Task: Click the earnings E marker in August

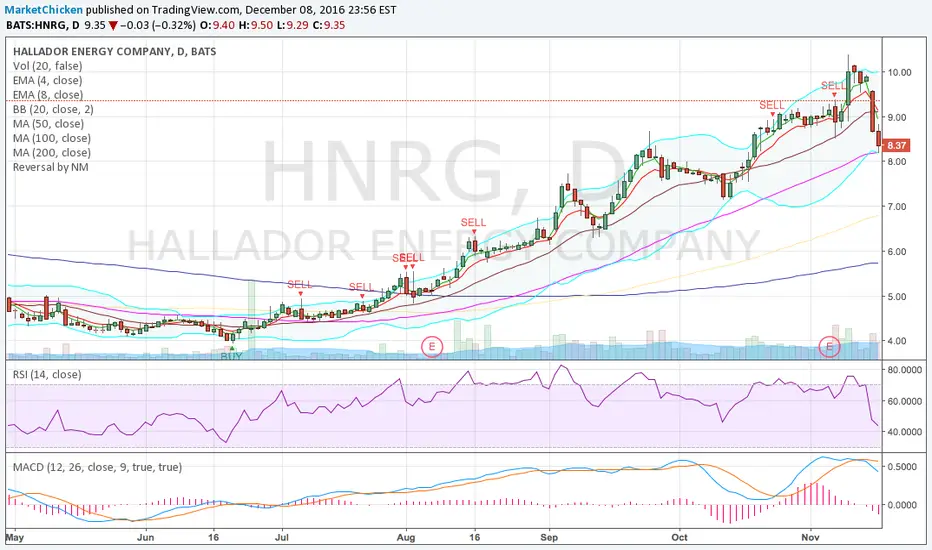Action: [432, 347]
